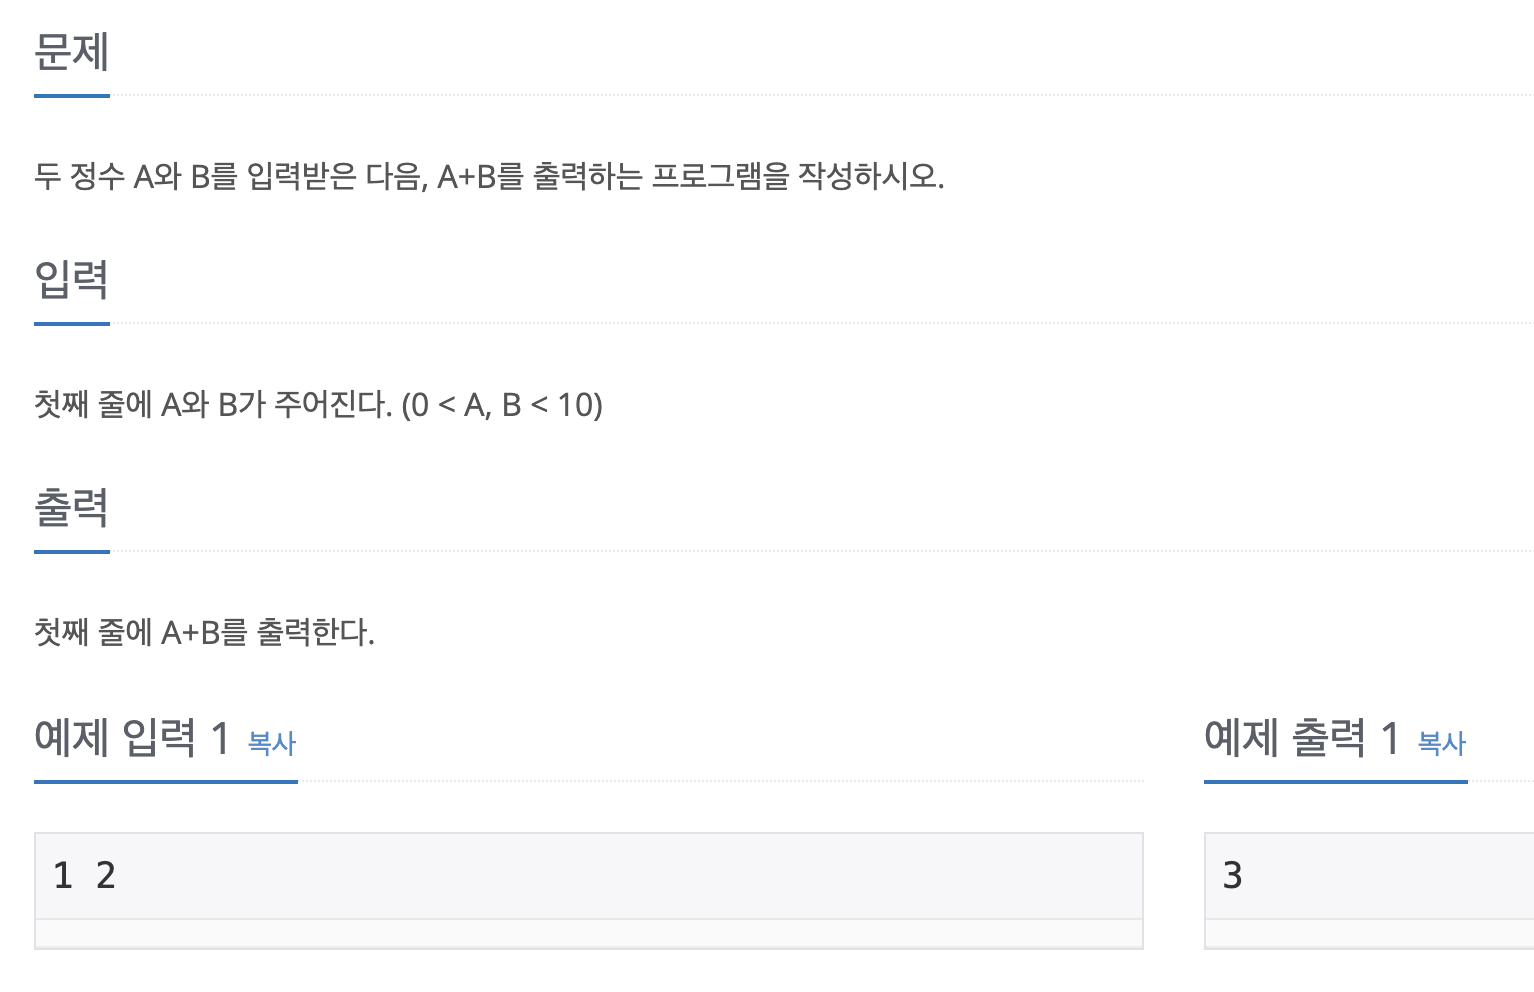The image size is (1534, 992).
Task: Click the 예제 입력 1 heading text
Action: pyautogui.click(x=132, y=738)
